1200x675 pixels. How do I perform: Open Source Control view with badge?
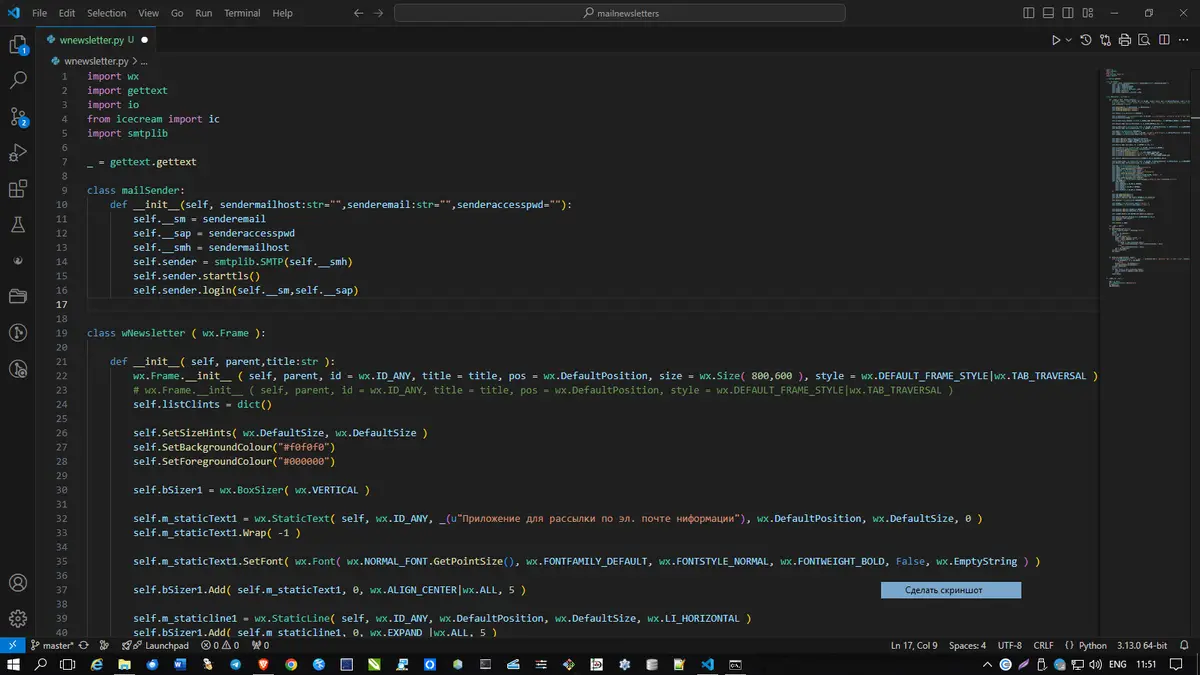tap(17, 117)
